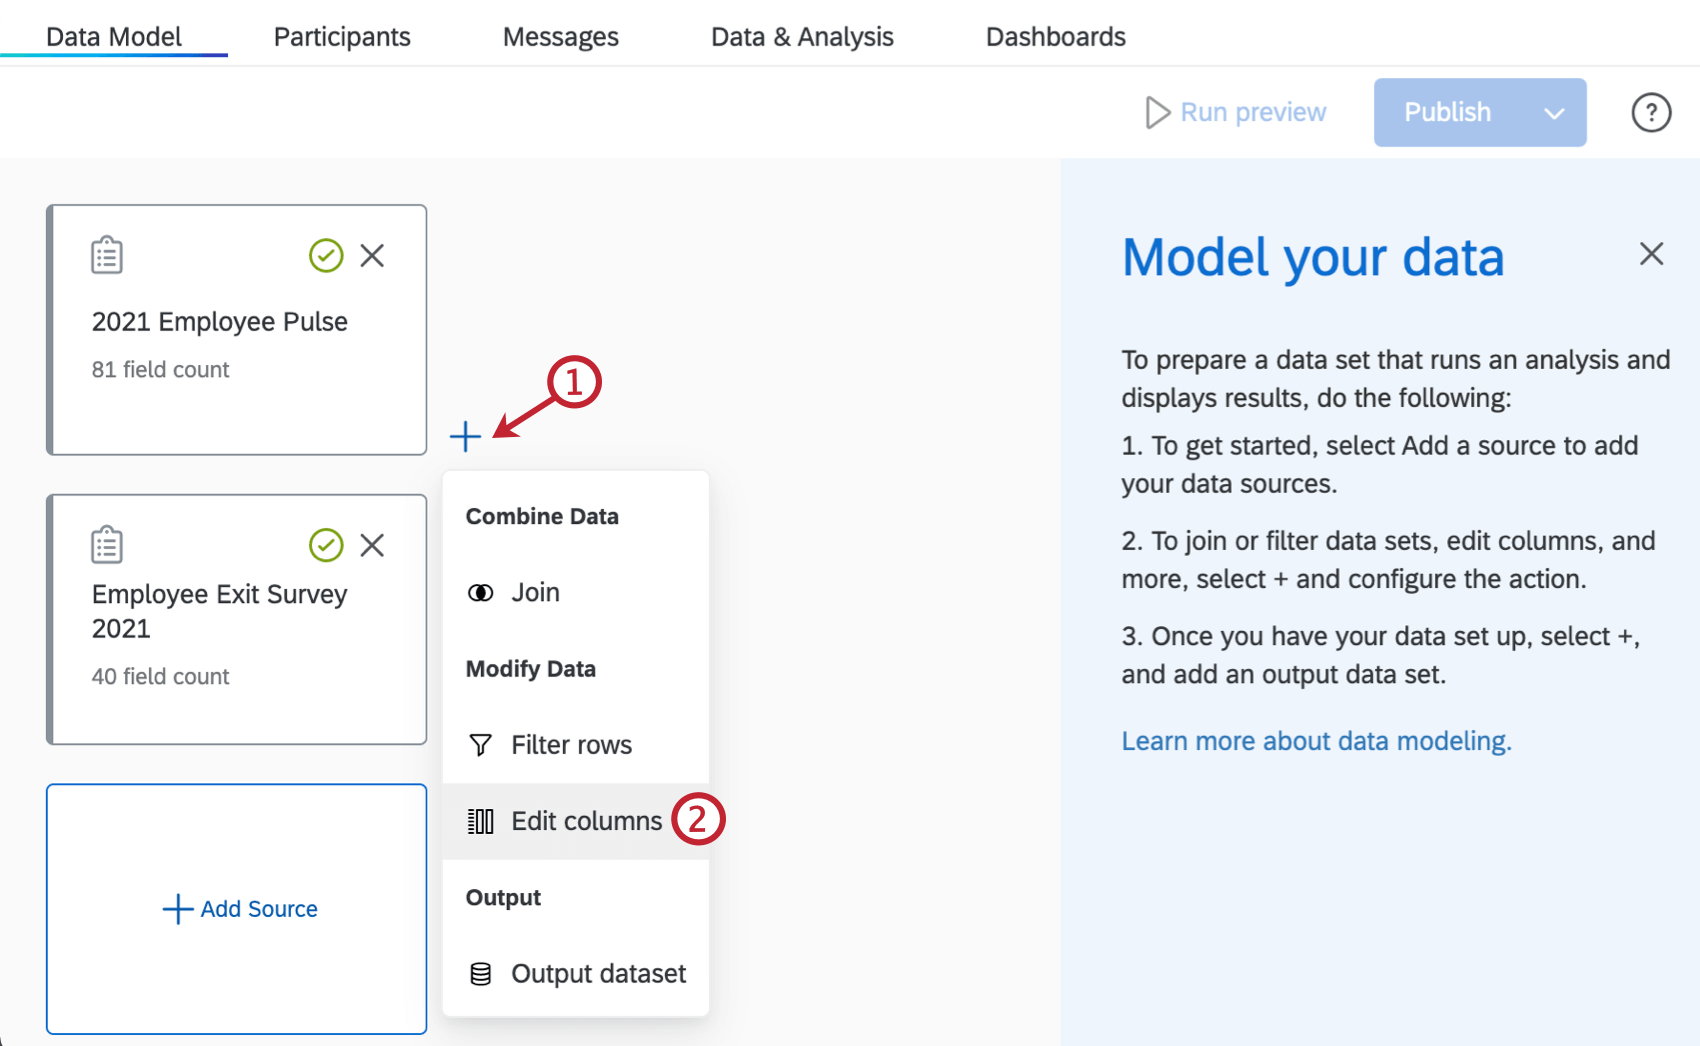
Task: Toggle the green status check on 2021 Employee Pulse
Action: tap(326, 256)
